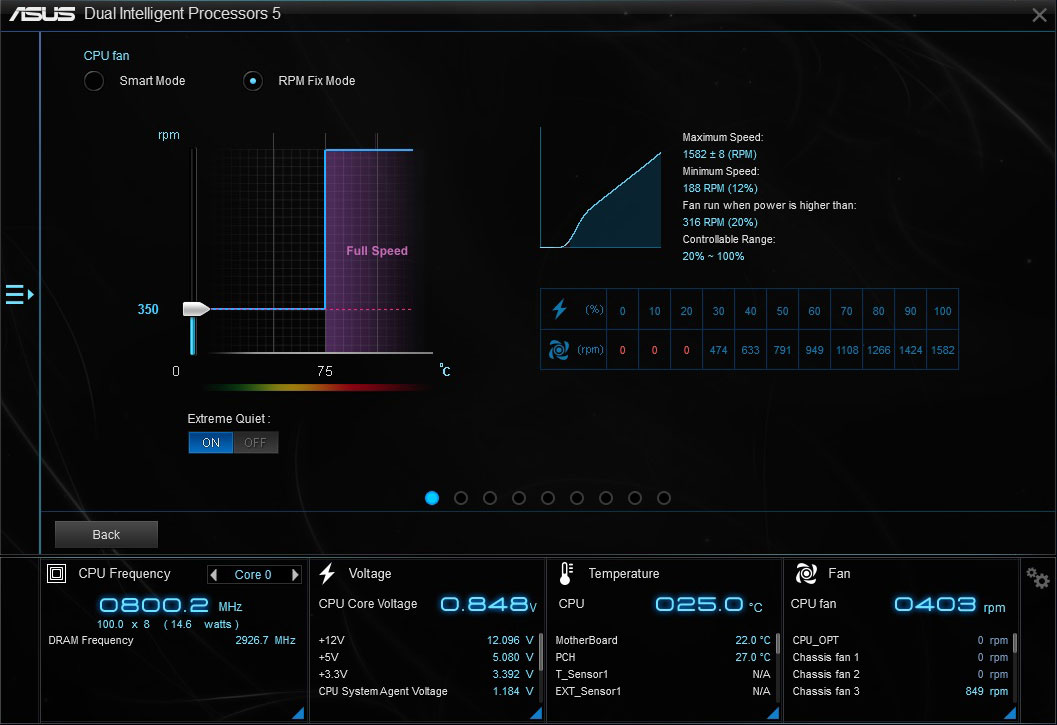Expand Voltage panel corner triangle
Image resolution: width=1057 pixels, height=725 pixels.
click(x=536, y=713)
